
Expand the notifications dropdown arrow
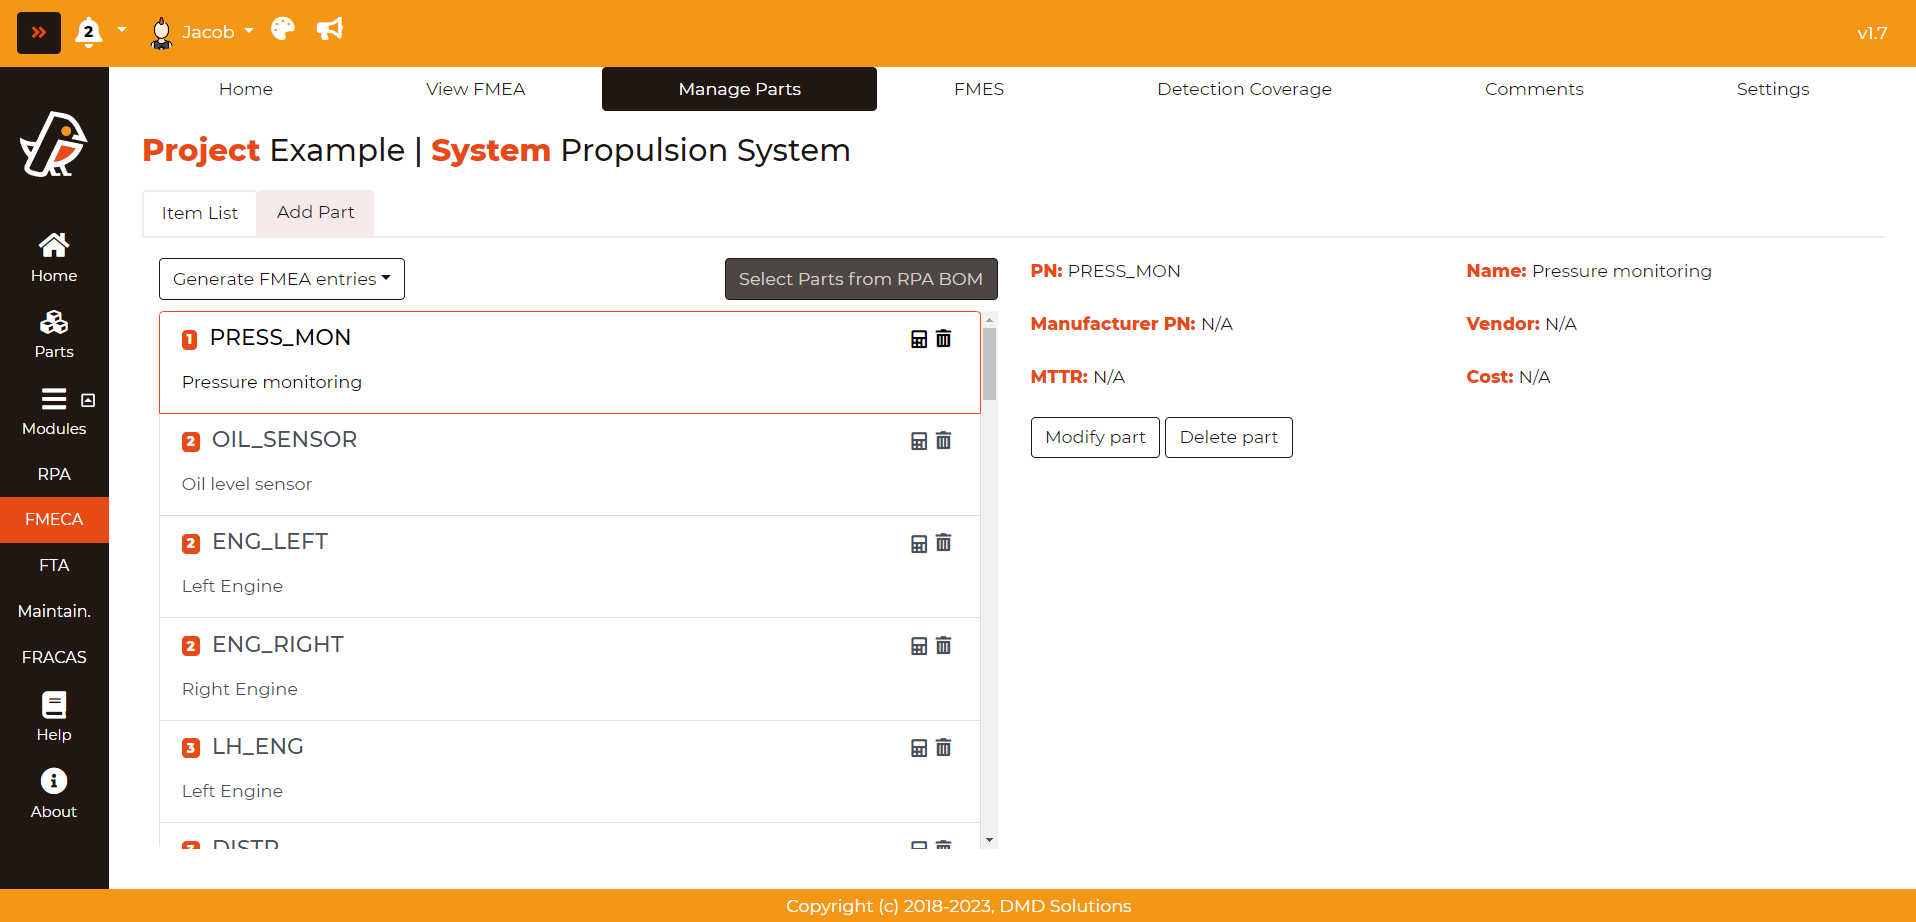click(x=122, y=30)
